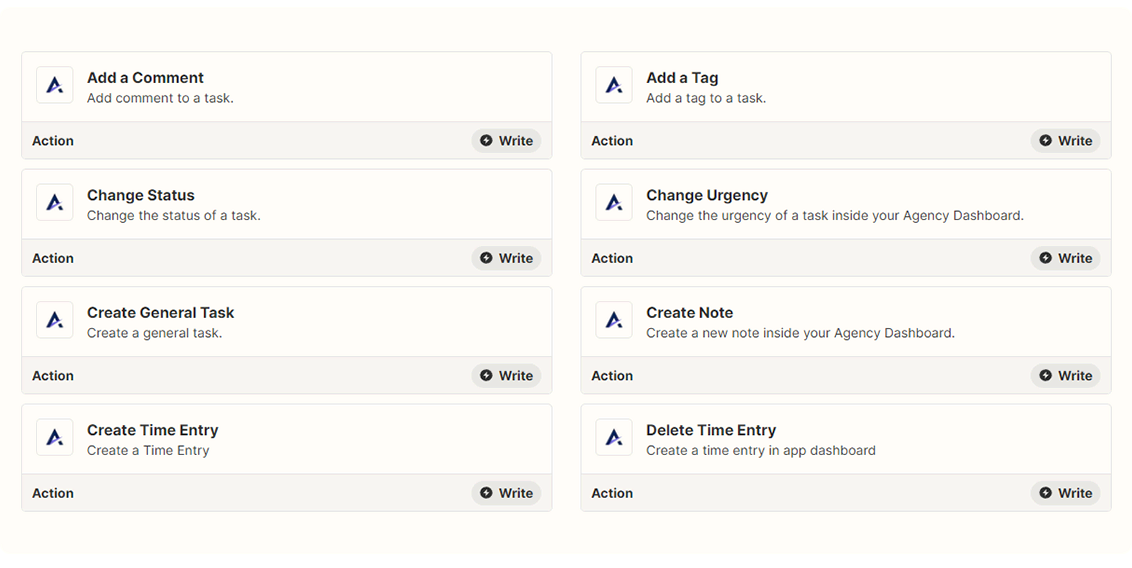
Task: Click the Action label under Create Time Entry
Action: [53, 493]
